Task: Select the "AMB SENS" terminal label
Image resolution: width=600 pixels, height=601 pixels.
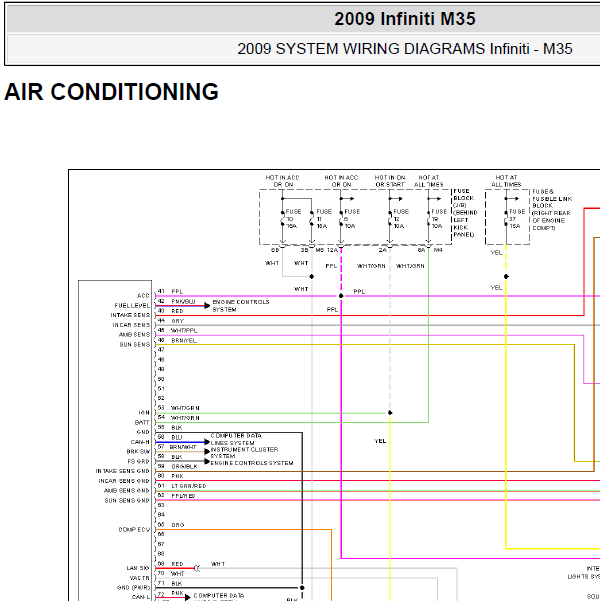Action: pos(134,335)
